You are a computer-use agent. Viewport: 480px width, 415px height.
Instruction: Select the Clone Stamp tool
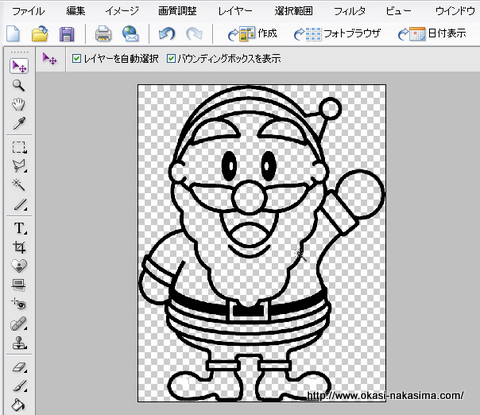tap(19, 342)
